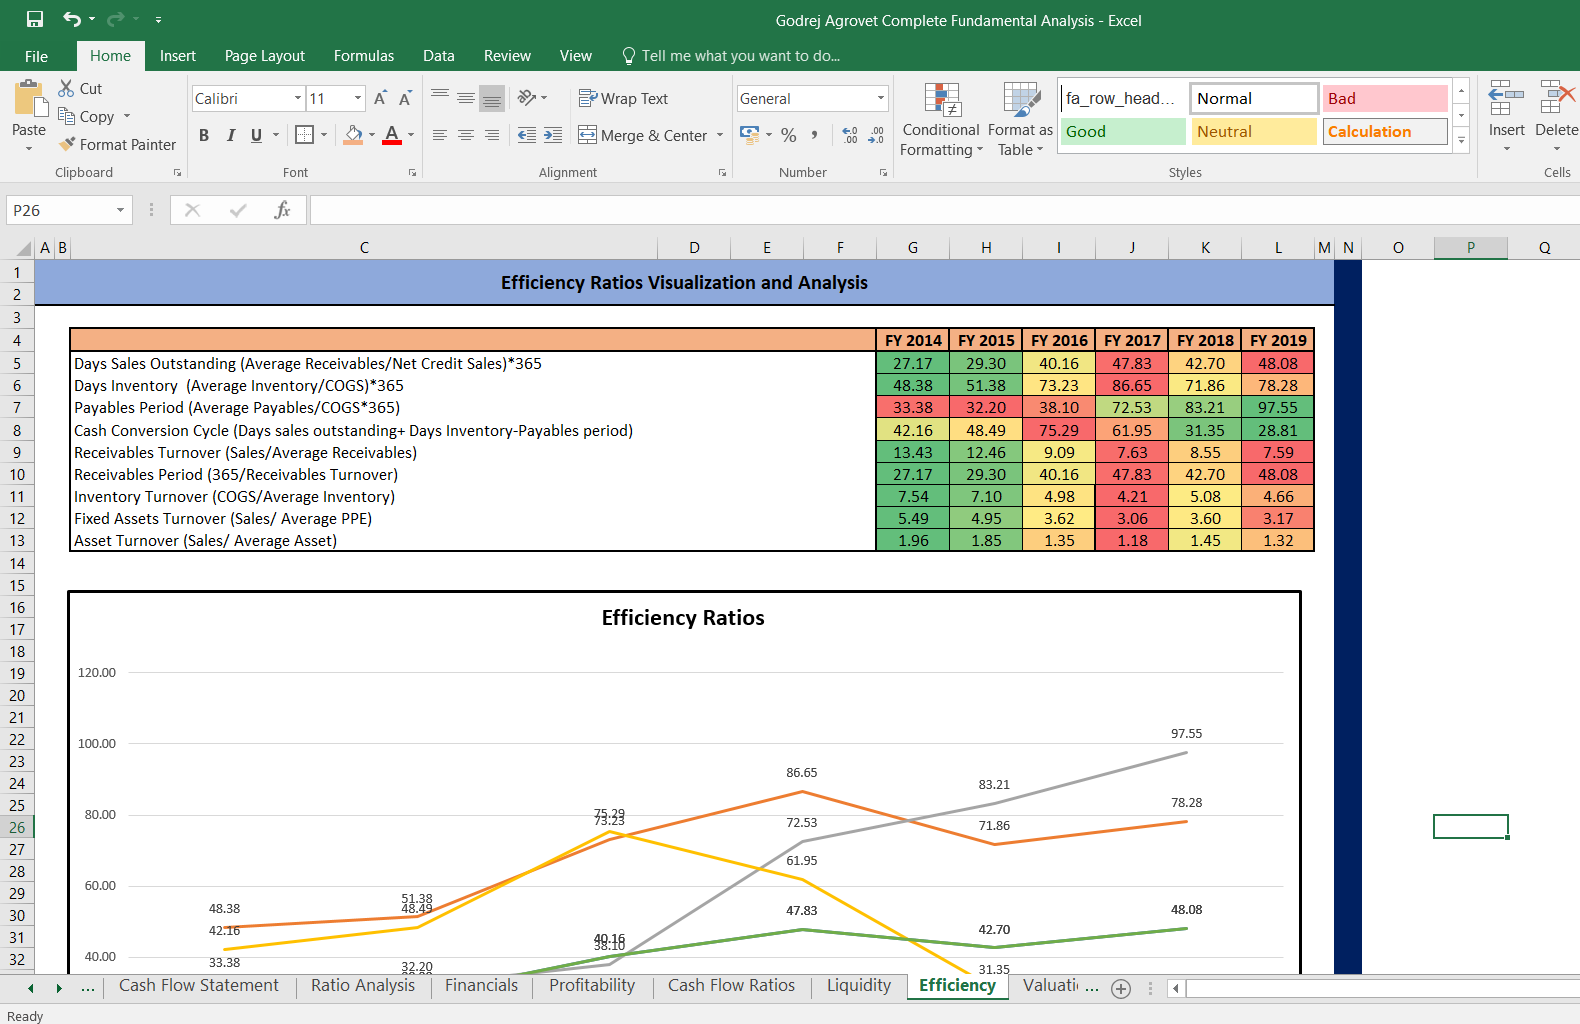Click the Cut scissors icon
The height and width of the screenshot is (1024, 1580).
(66, 88)
